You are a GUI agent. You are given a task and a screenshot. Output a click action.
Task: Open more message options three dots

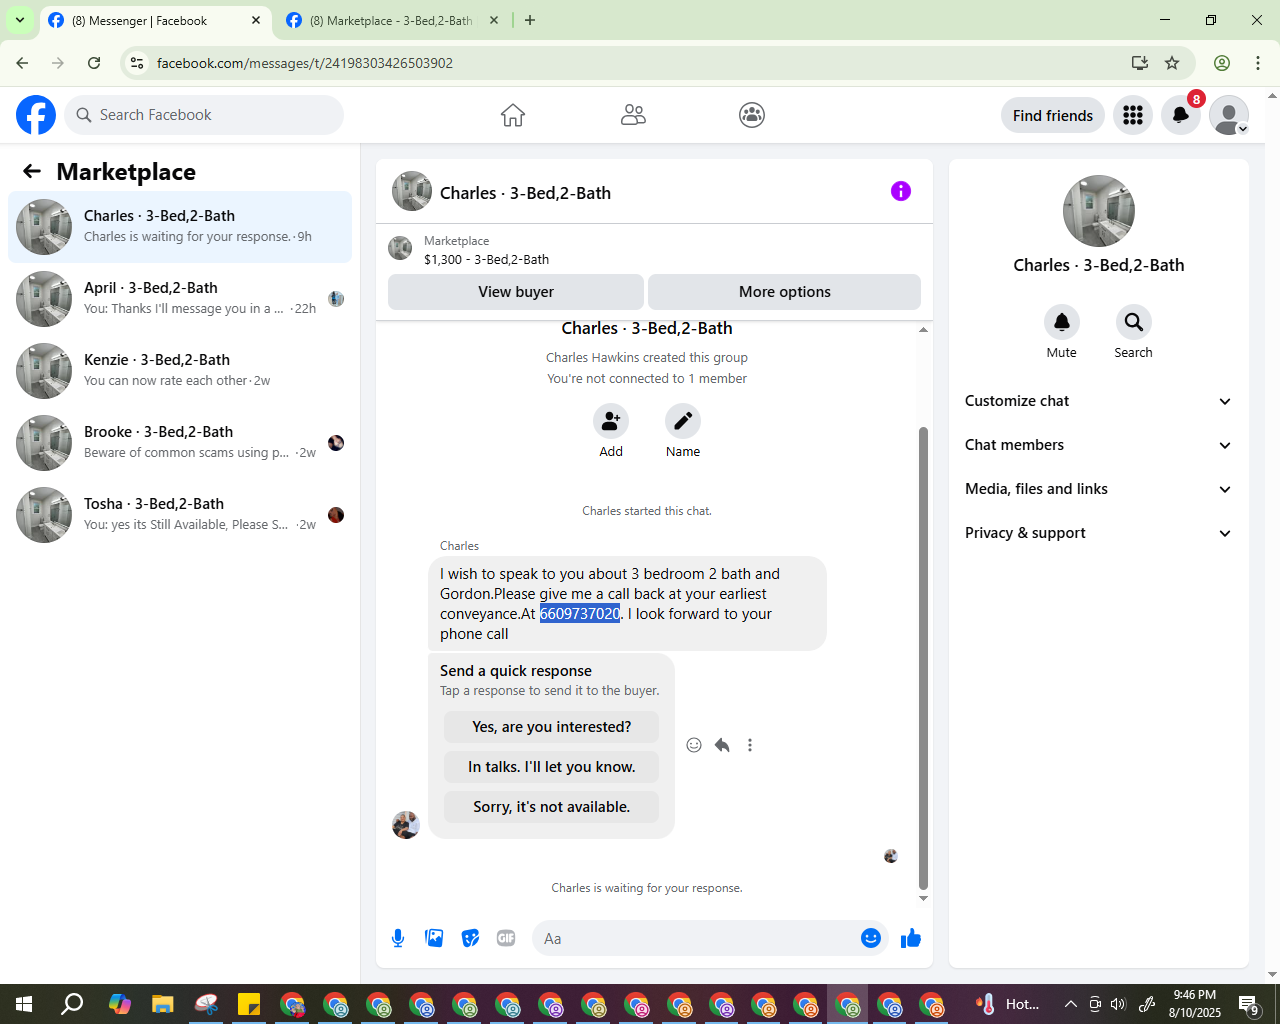750,745
